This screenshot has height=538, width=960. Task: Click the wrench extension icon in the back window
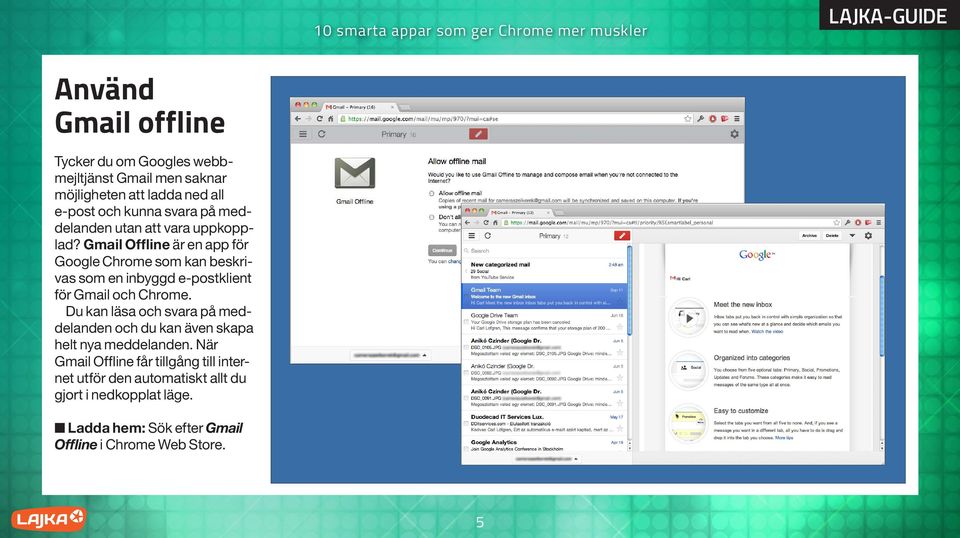pos(700,119)
